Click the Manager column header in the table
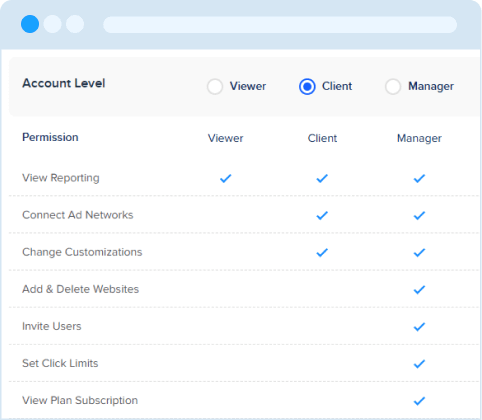482x420 pixels. point(419,138)
